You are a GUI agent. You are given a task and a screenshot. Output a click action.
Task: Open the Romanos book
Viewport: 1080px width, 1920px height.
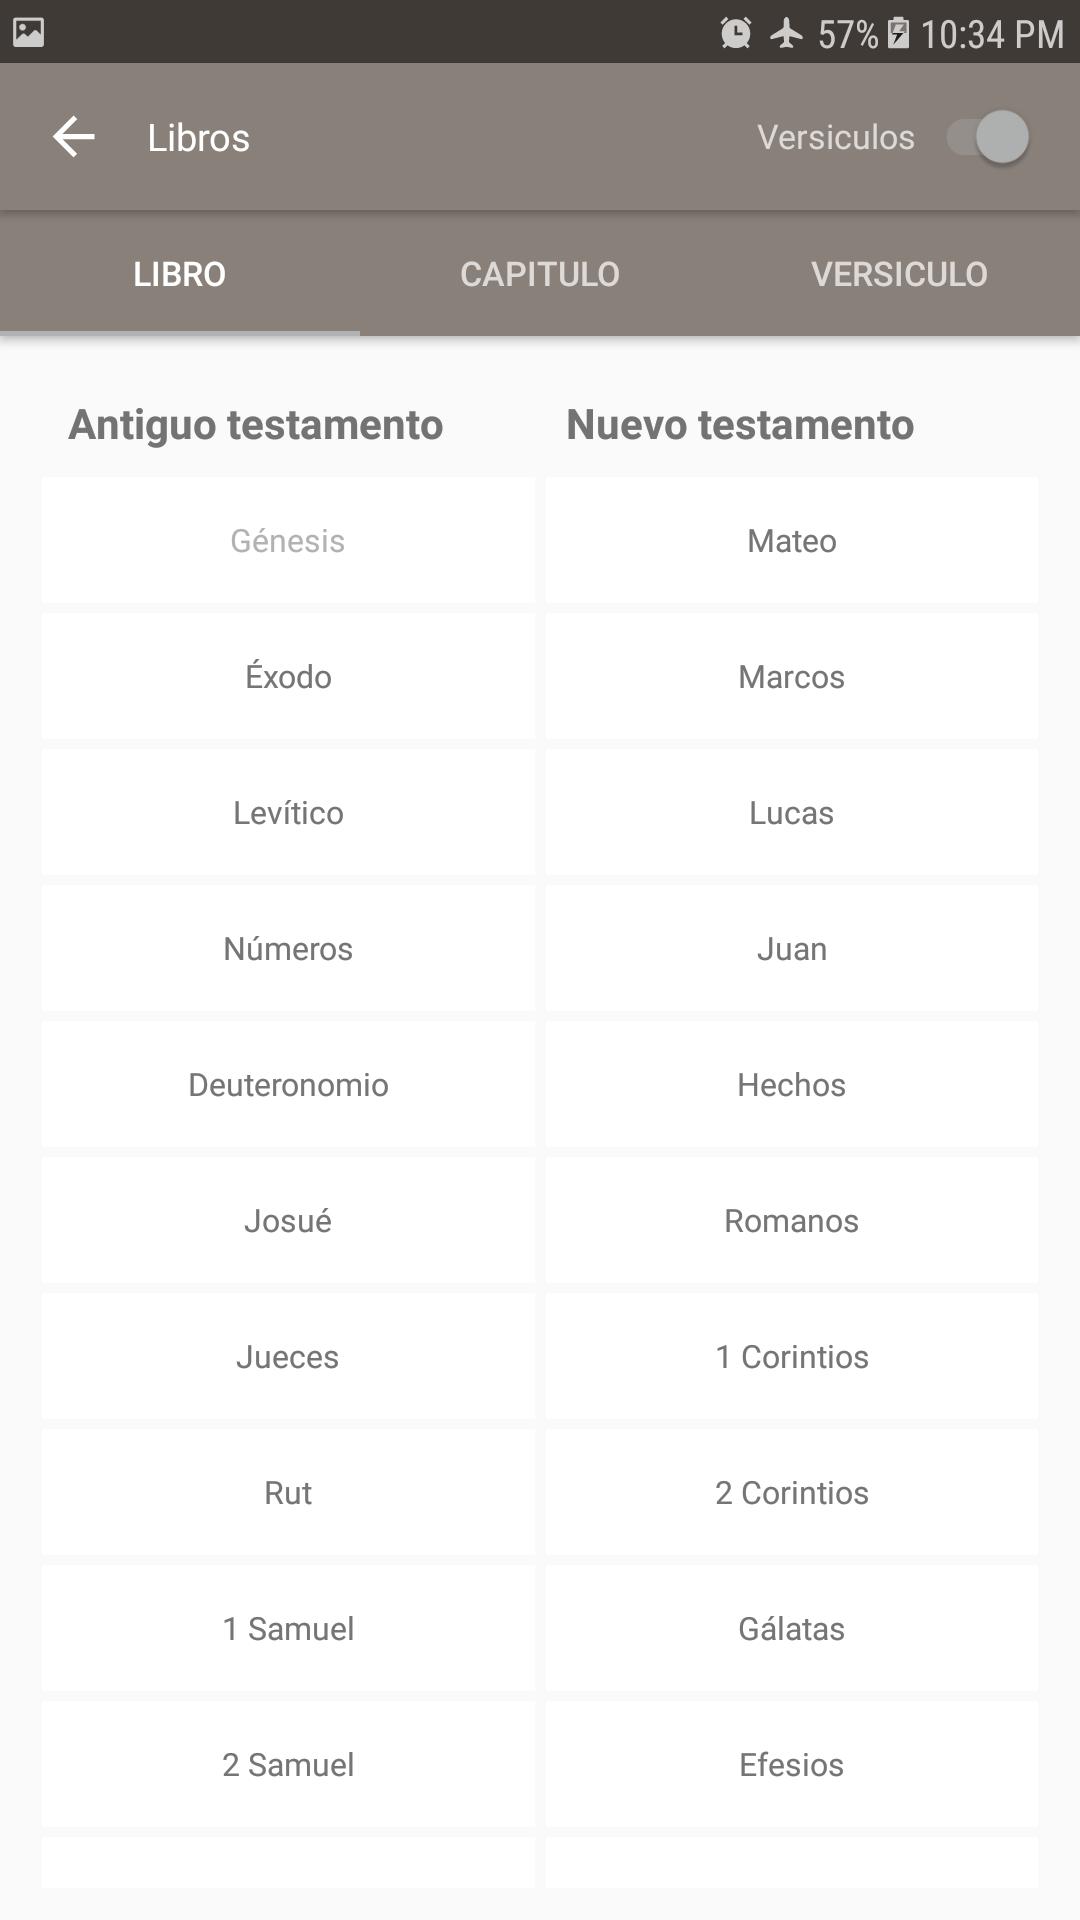[x=792, y=1220]
